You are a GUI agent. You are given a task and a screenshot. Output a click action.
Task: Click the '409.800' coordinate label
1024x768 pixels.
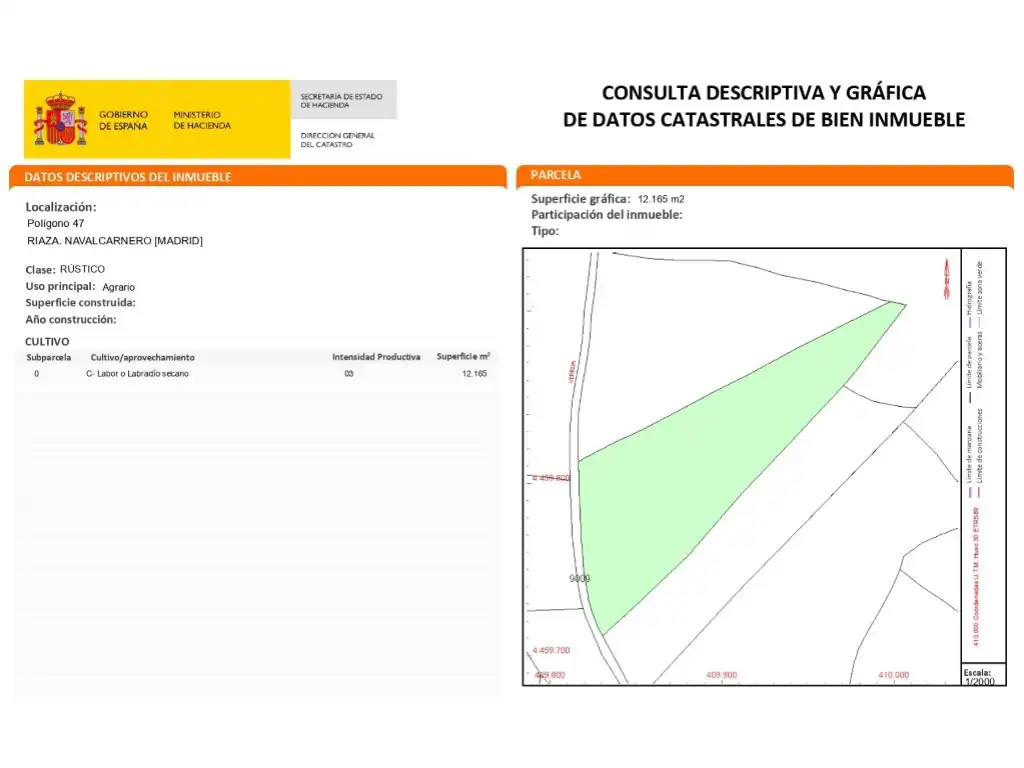point(550,675)
